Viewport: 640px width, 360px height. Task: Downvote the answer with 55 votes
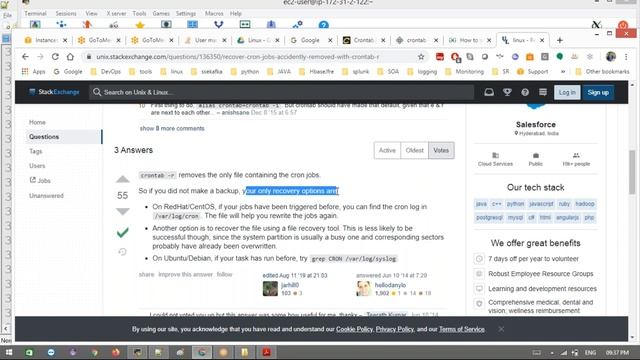point(122,211)
